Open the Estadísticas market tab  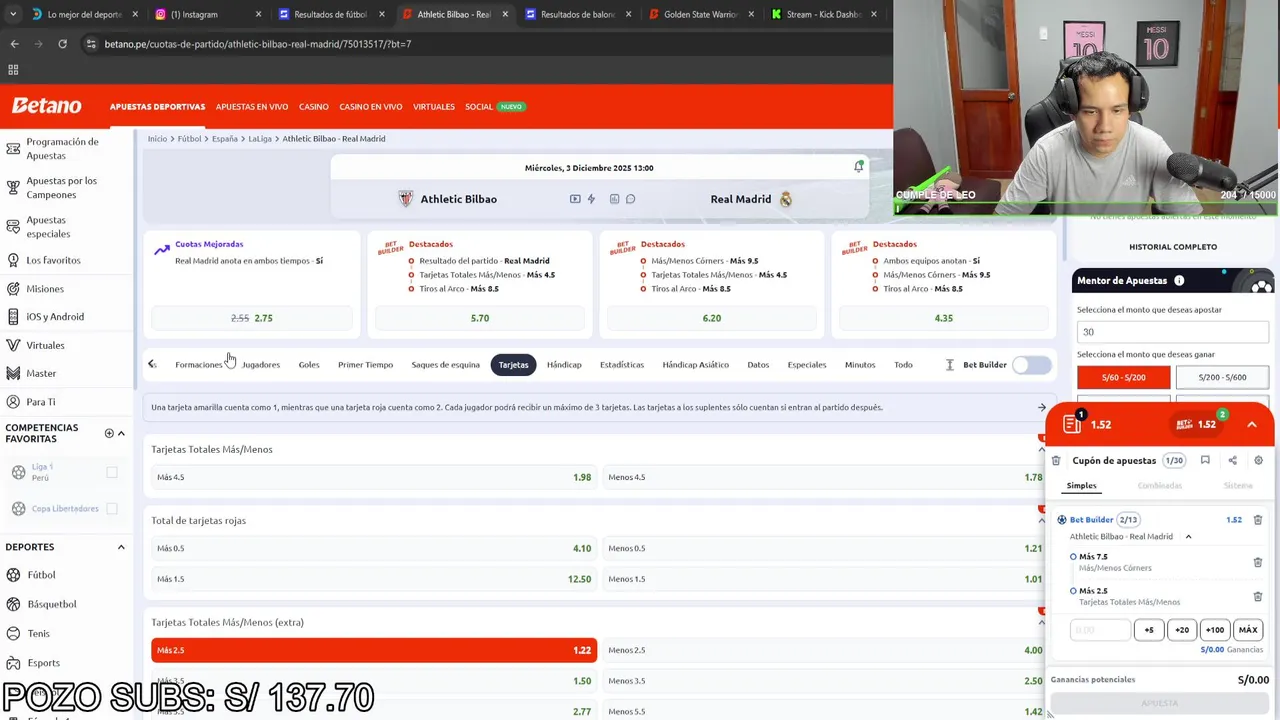(x=622, y=365)
